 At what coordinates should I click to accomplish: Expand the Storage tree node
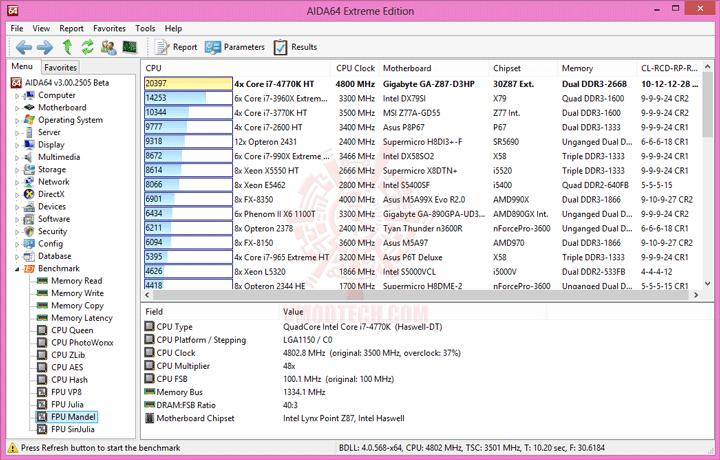[x=17, y=170]
